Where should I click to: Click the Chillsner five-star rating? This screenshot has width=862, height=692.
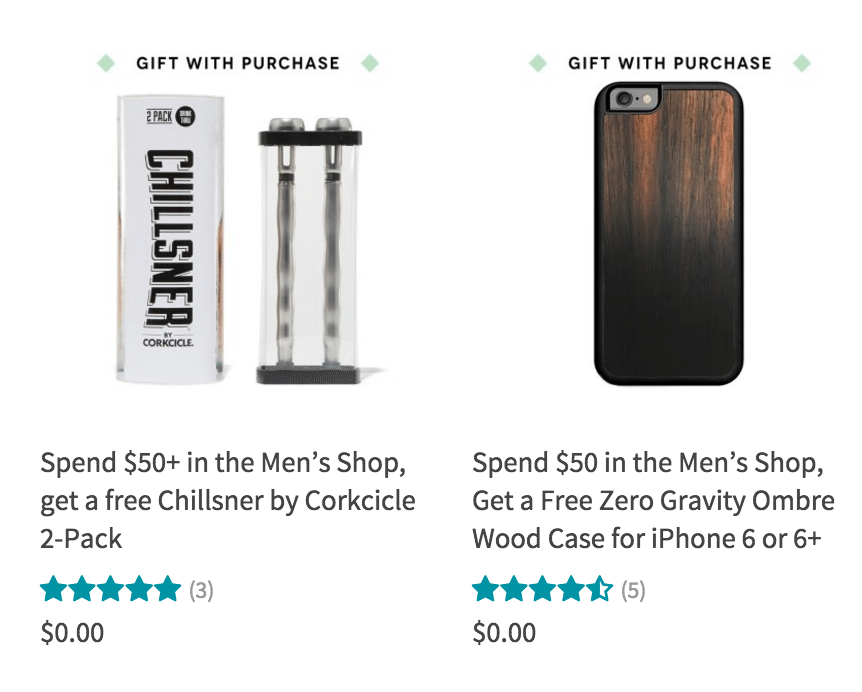tap(110, 589)
